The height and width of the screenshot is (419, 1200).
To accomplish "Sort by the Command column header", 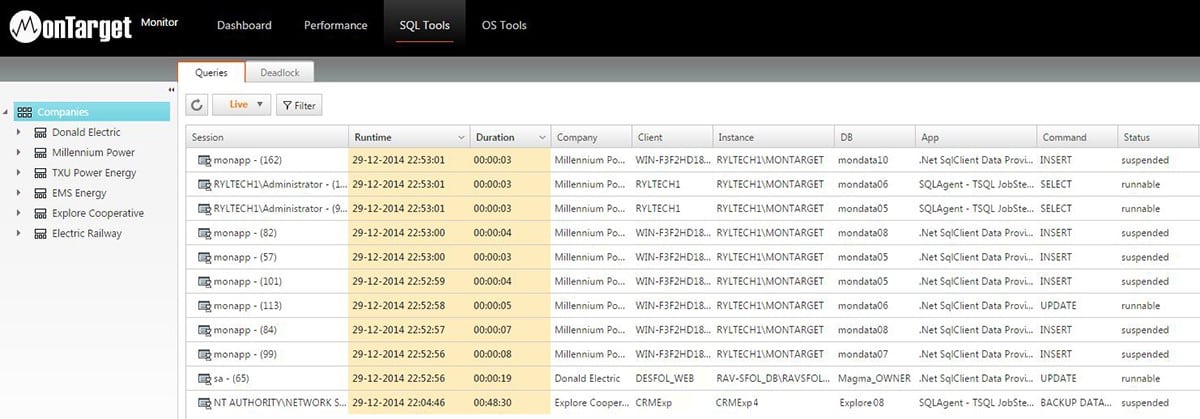I will (x=1075, y=137).
